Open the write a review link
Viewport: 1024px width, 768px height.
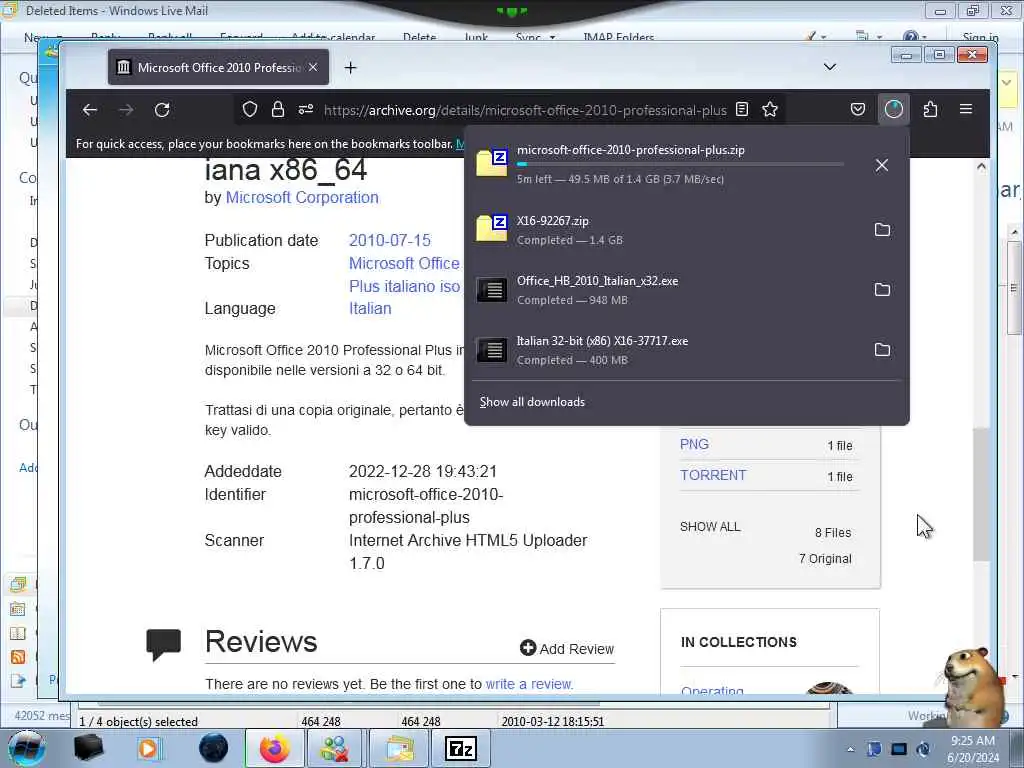click(x=528, y=684)
